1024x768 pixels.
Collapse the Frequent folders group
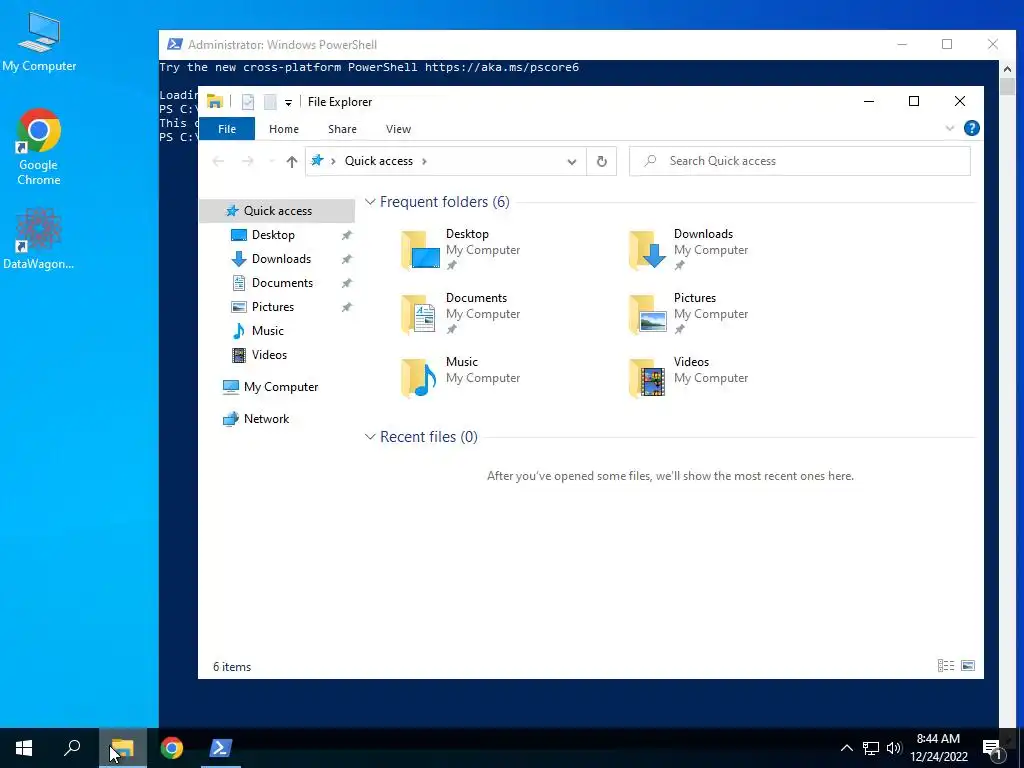pyautogui.click(x=370, y=202)
